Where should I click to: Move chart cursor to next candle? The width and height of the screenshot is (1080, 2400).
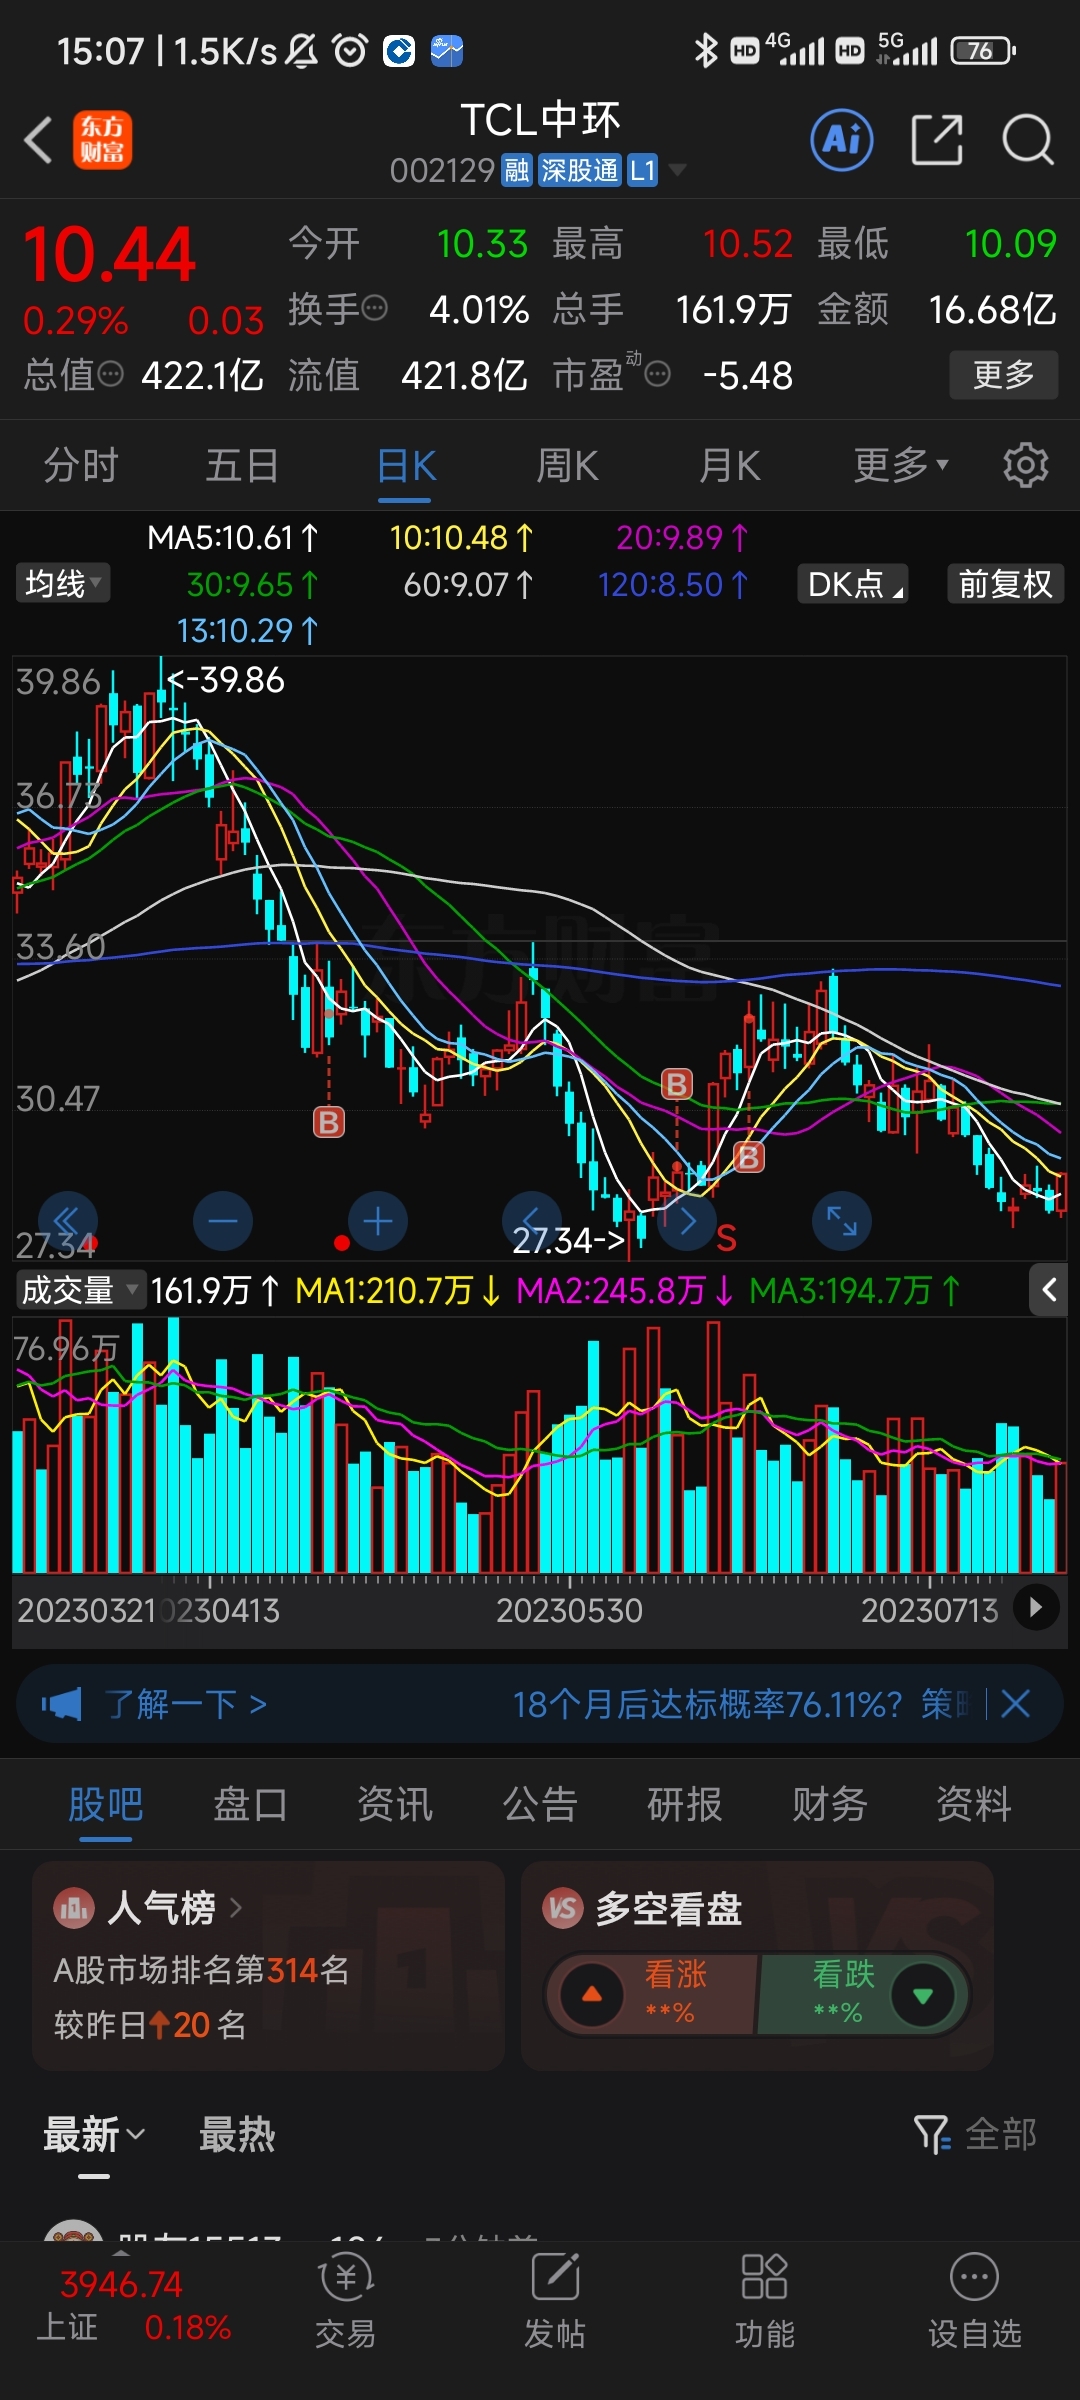pos(687,1221)
